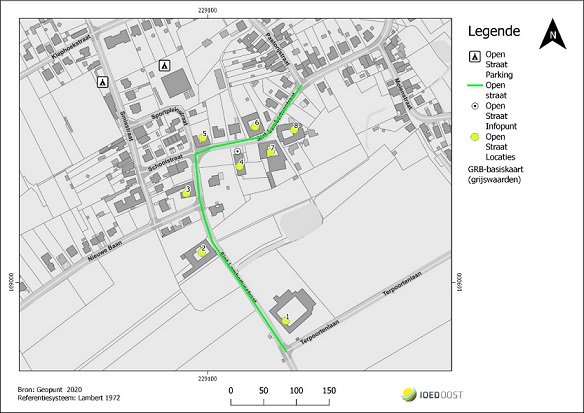Click the yellow location marker 1
584x413 pixels.
(x=286, y=321)
